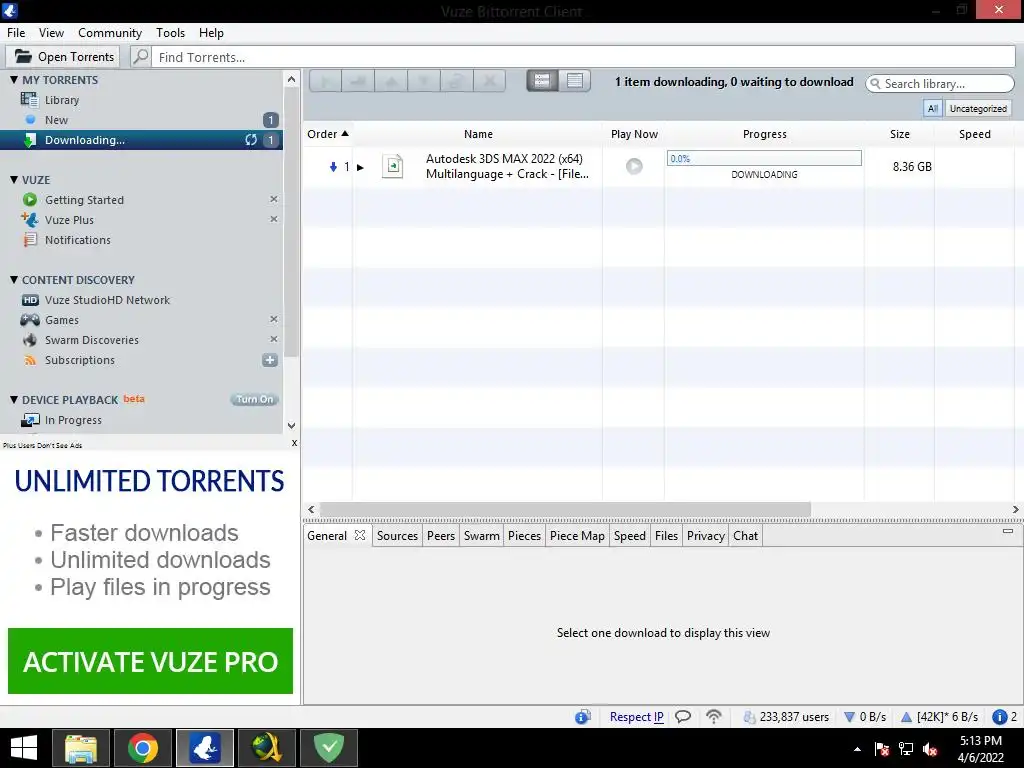Collapse the VUZE section

pos(14,180)
